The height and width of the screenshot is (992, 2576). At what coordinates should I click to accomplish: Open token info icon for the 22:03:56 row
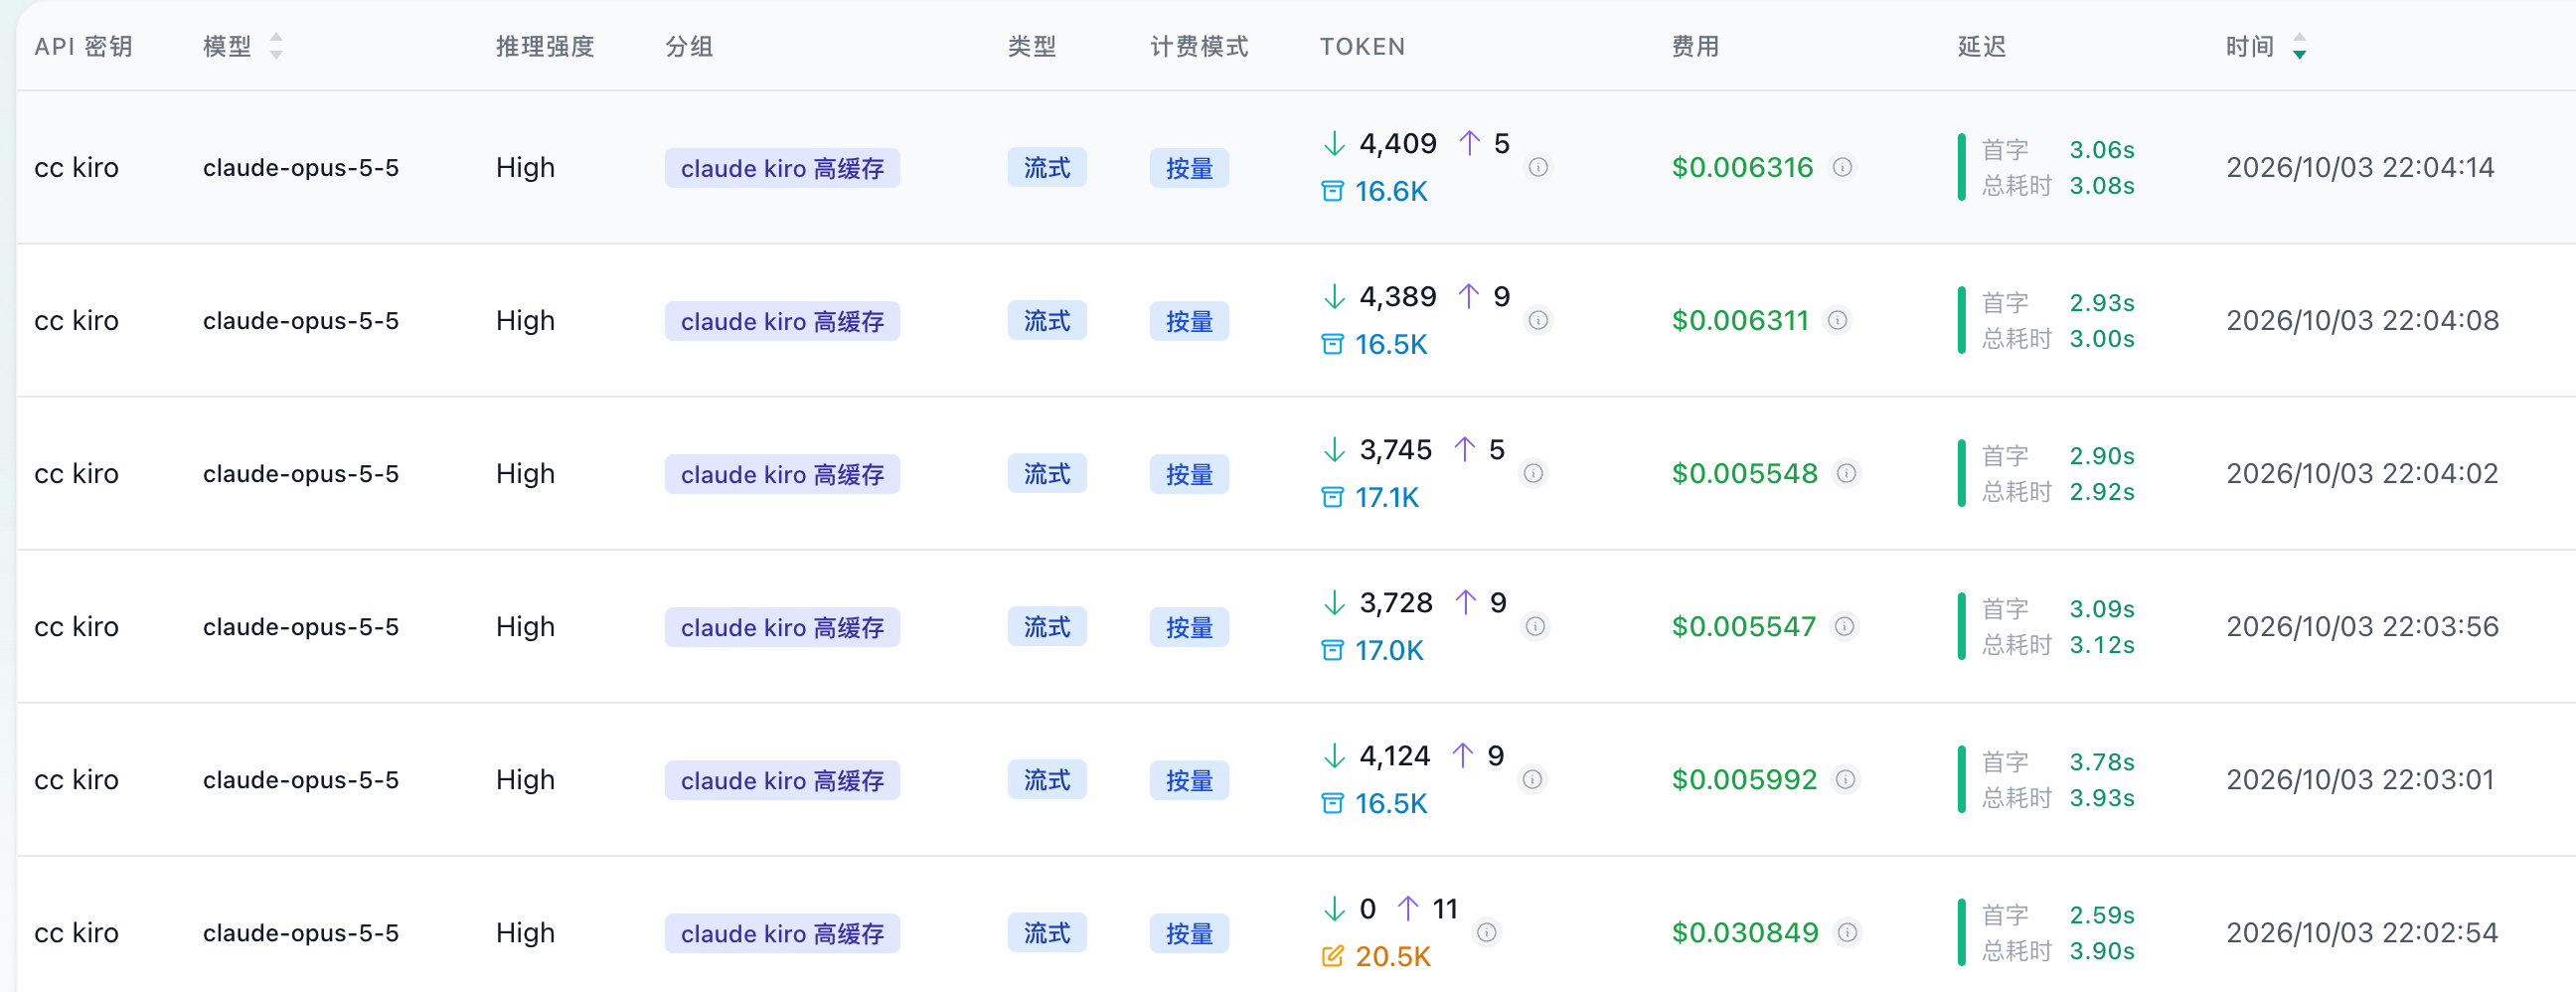pos(1535,626)
